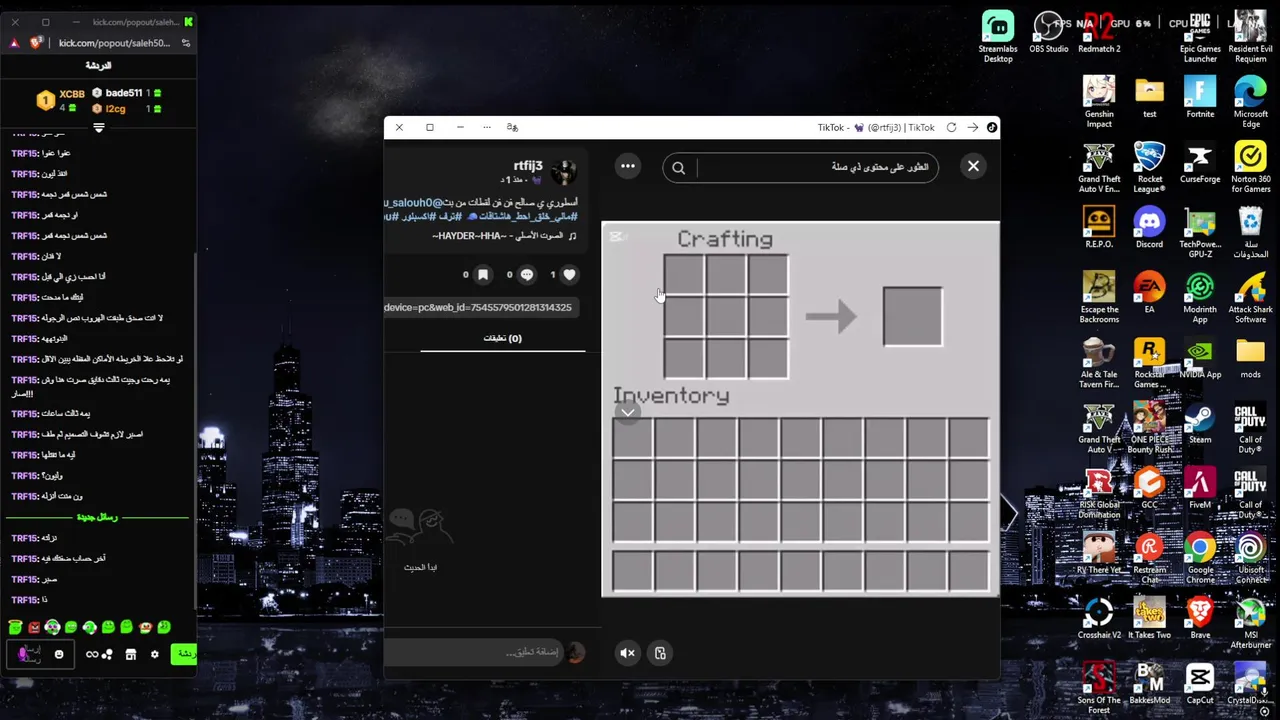
Task: Open FiveM desktop icon
Action: 1200,486
